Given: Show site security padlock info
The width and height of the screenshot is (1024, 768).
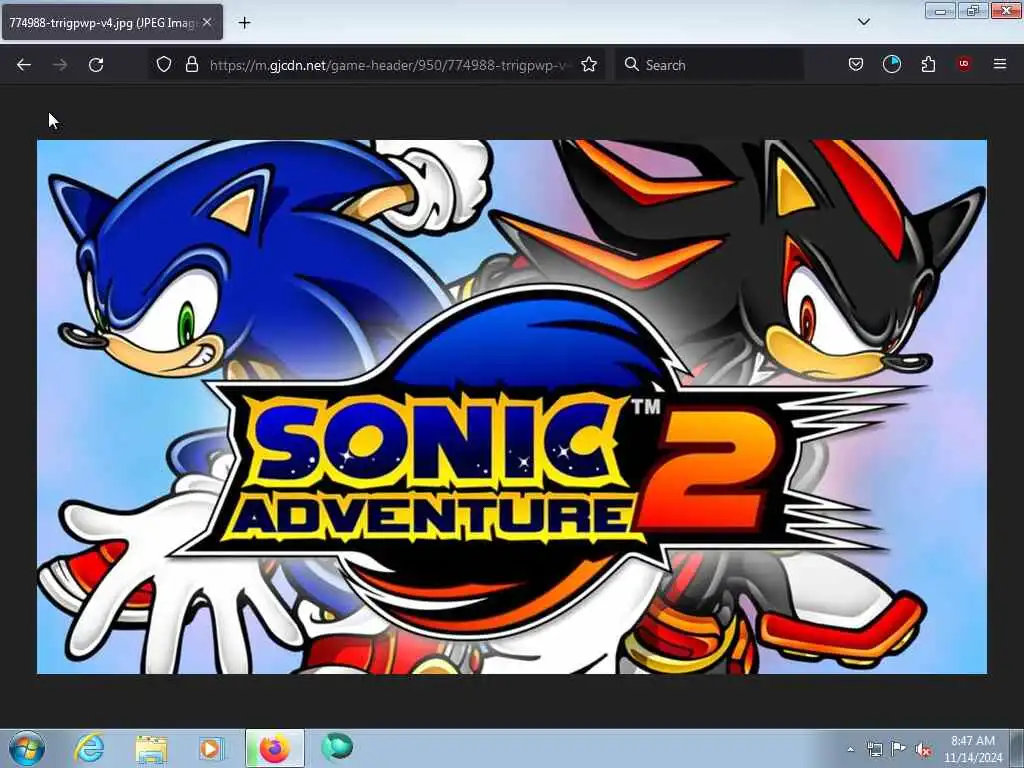Looking at the screenshot, I should (191, 64).
